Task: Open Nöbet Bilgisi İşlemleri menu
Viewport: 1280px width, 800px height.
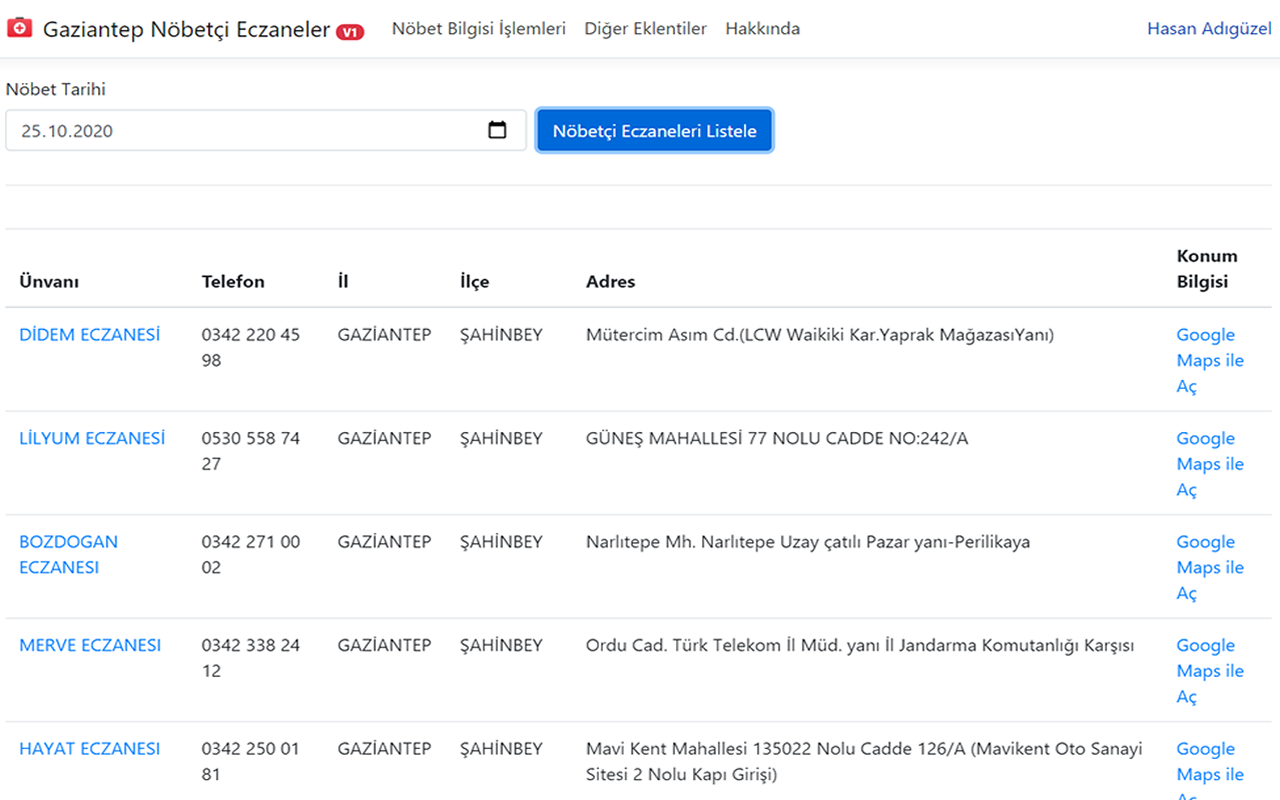Action: pyautogui.click(x=479, y=29)
